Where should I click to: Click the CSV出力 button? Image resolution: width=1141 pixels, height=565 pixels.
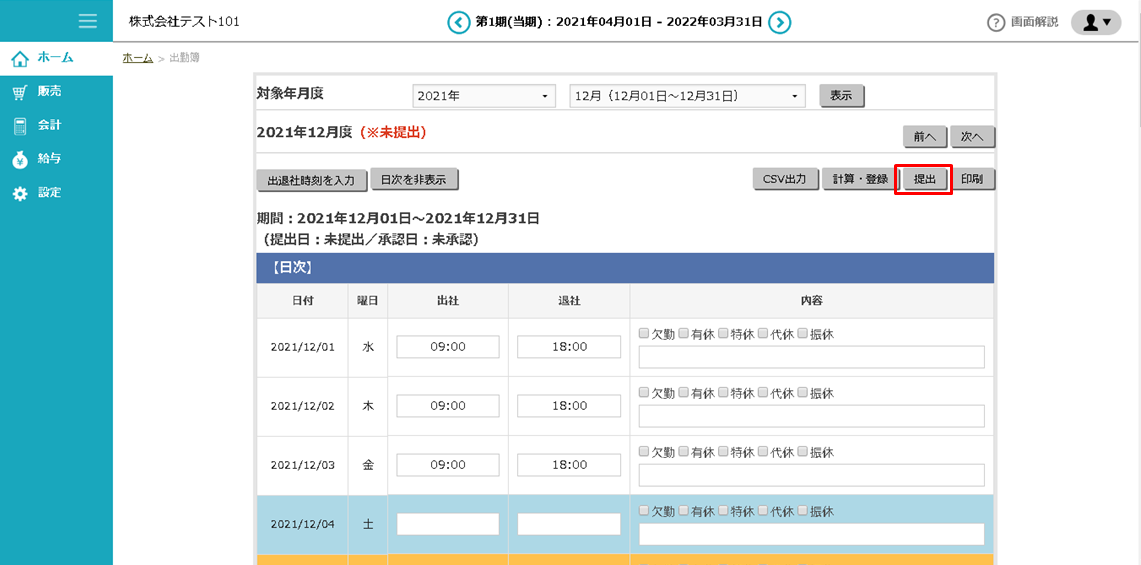(x=785, y=180)
